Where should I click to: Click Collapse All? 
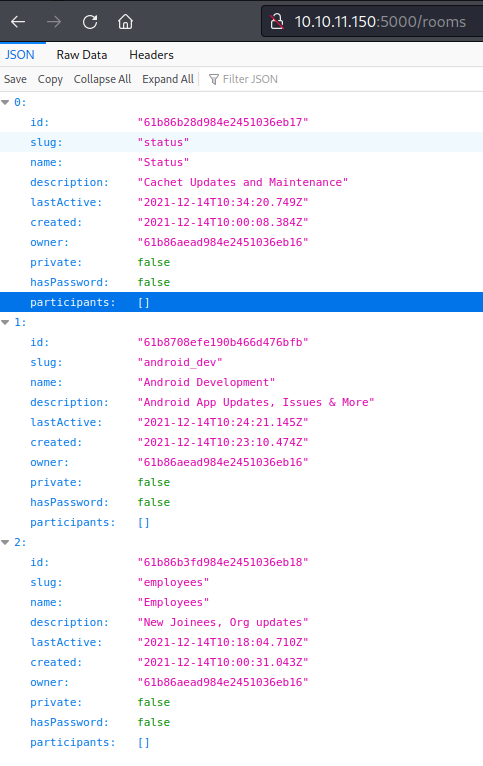coord(103,79)
